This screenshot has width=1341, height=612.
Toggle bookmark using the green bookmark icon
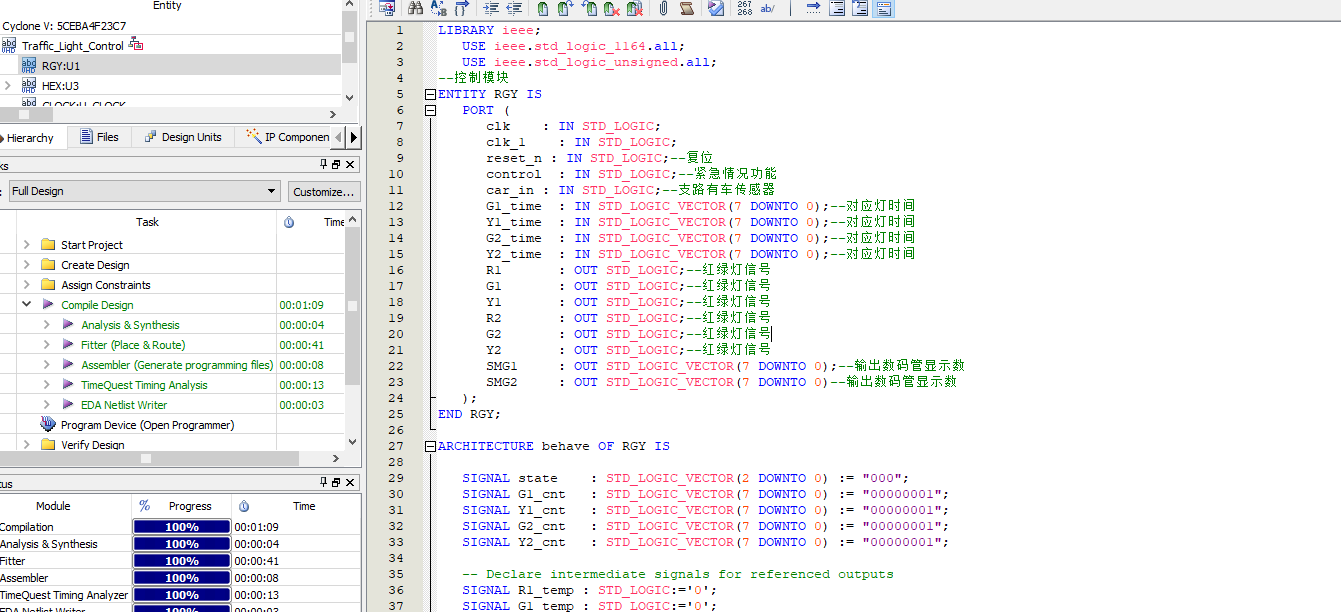[x=542, y=8]
